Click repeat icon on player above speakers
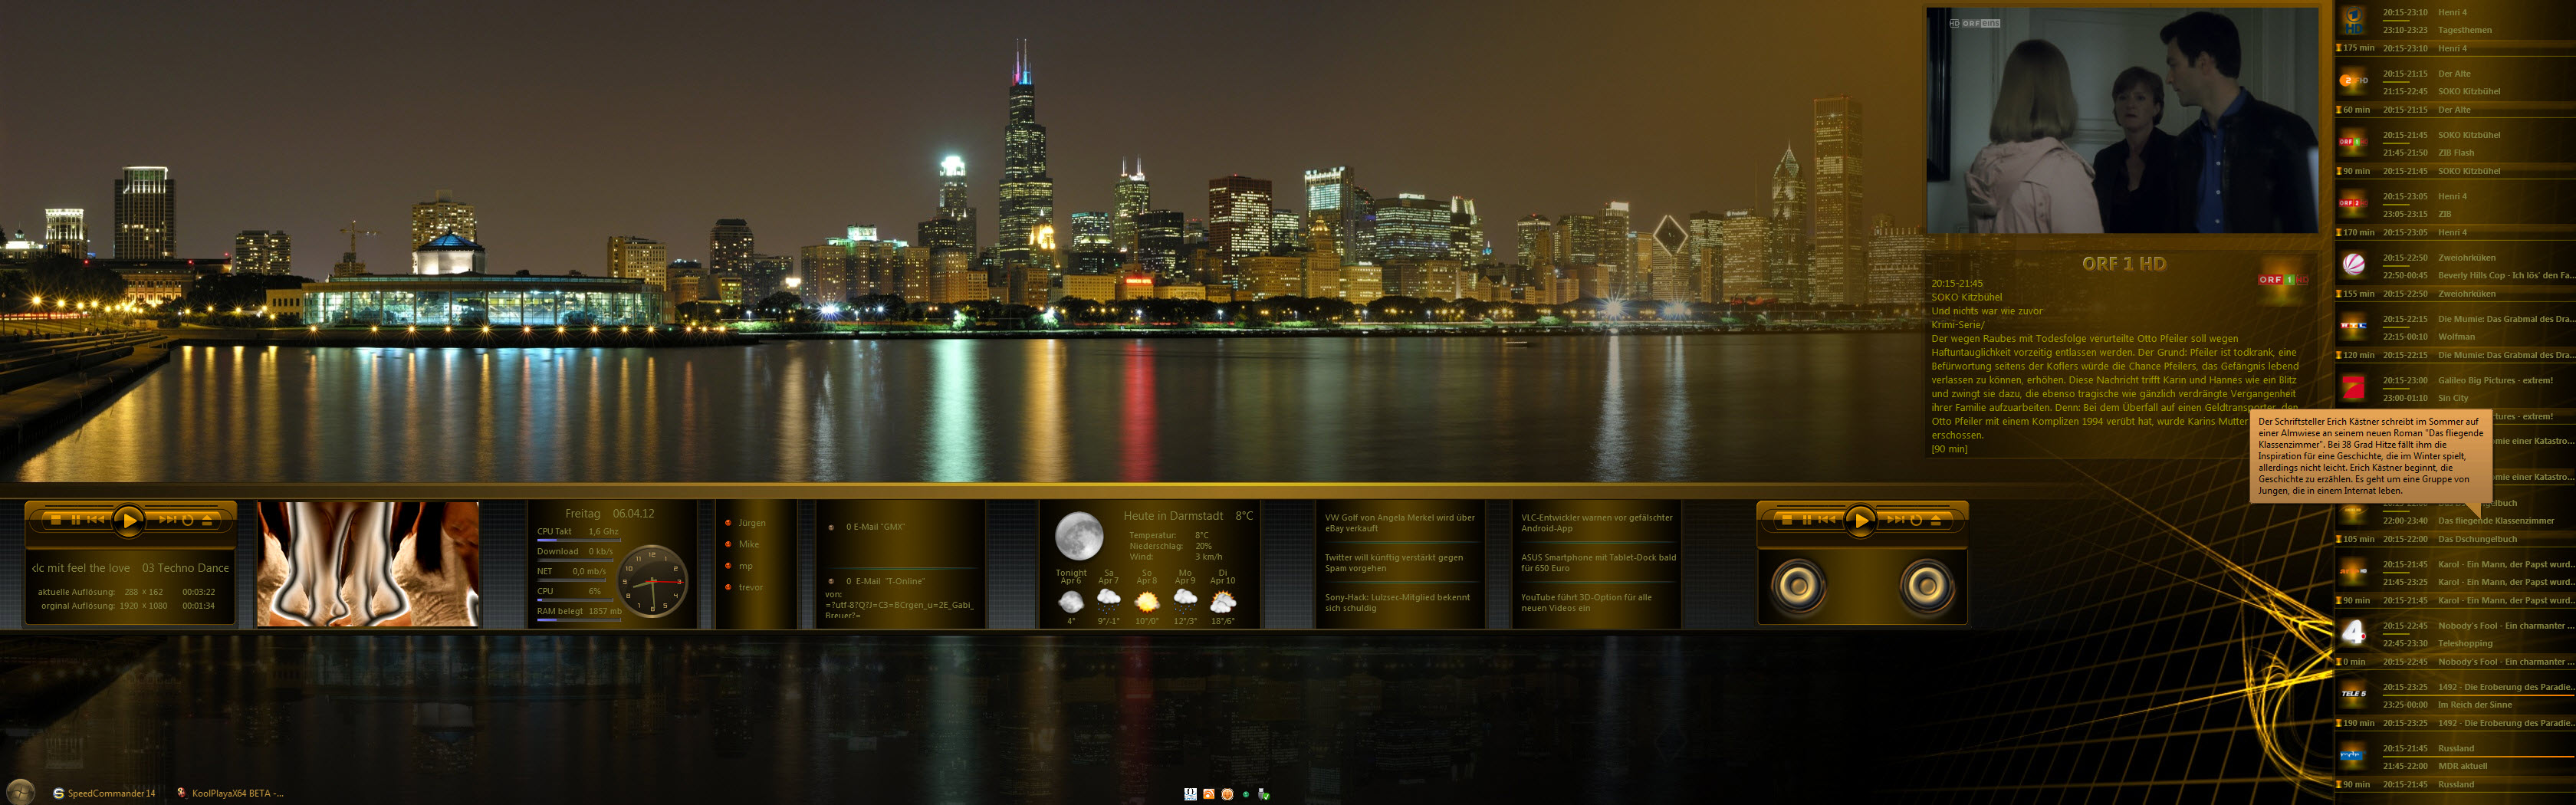The height and width of the screenshot is (805, 2576). (x=1916, y=520)
